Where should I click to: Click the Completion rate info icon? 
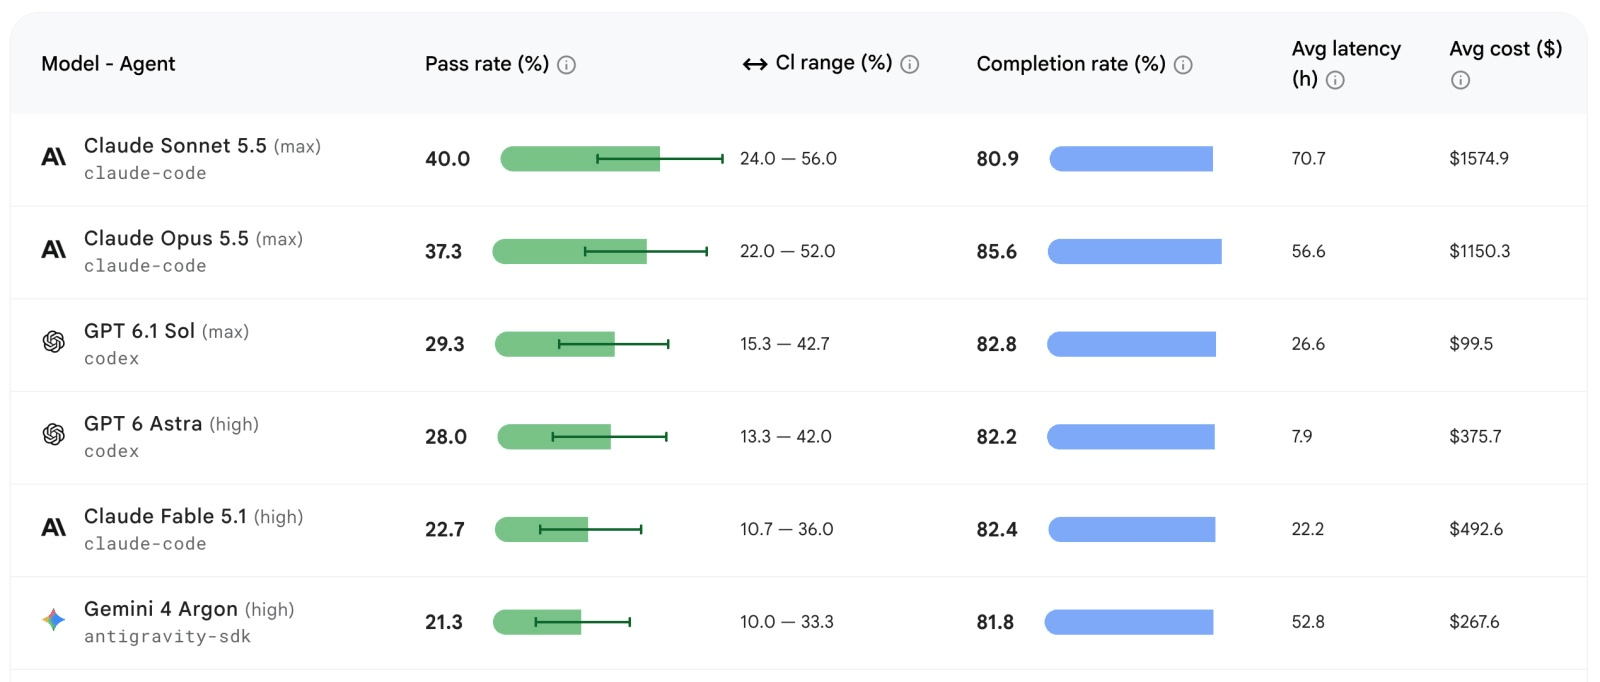[x=1183, y=65]
